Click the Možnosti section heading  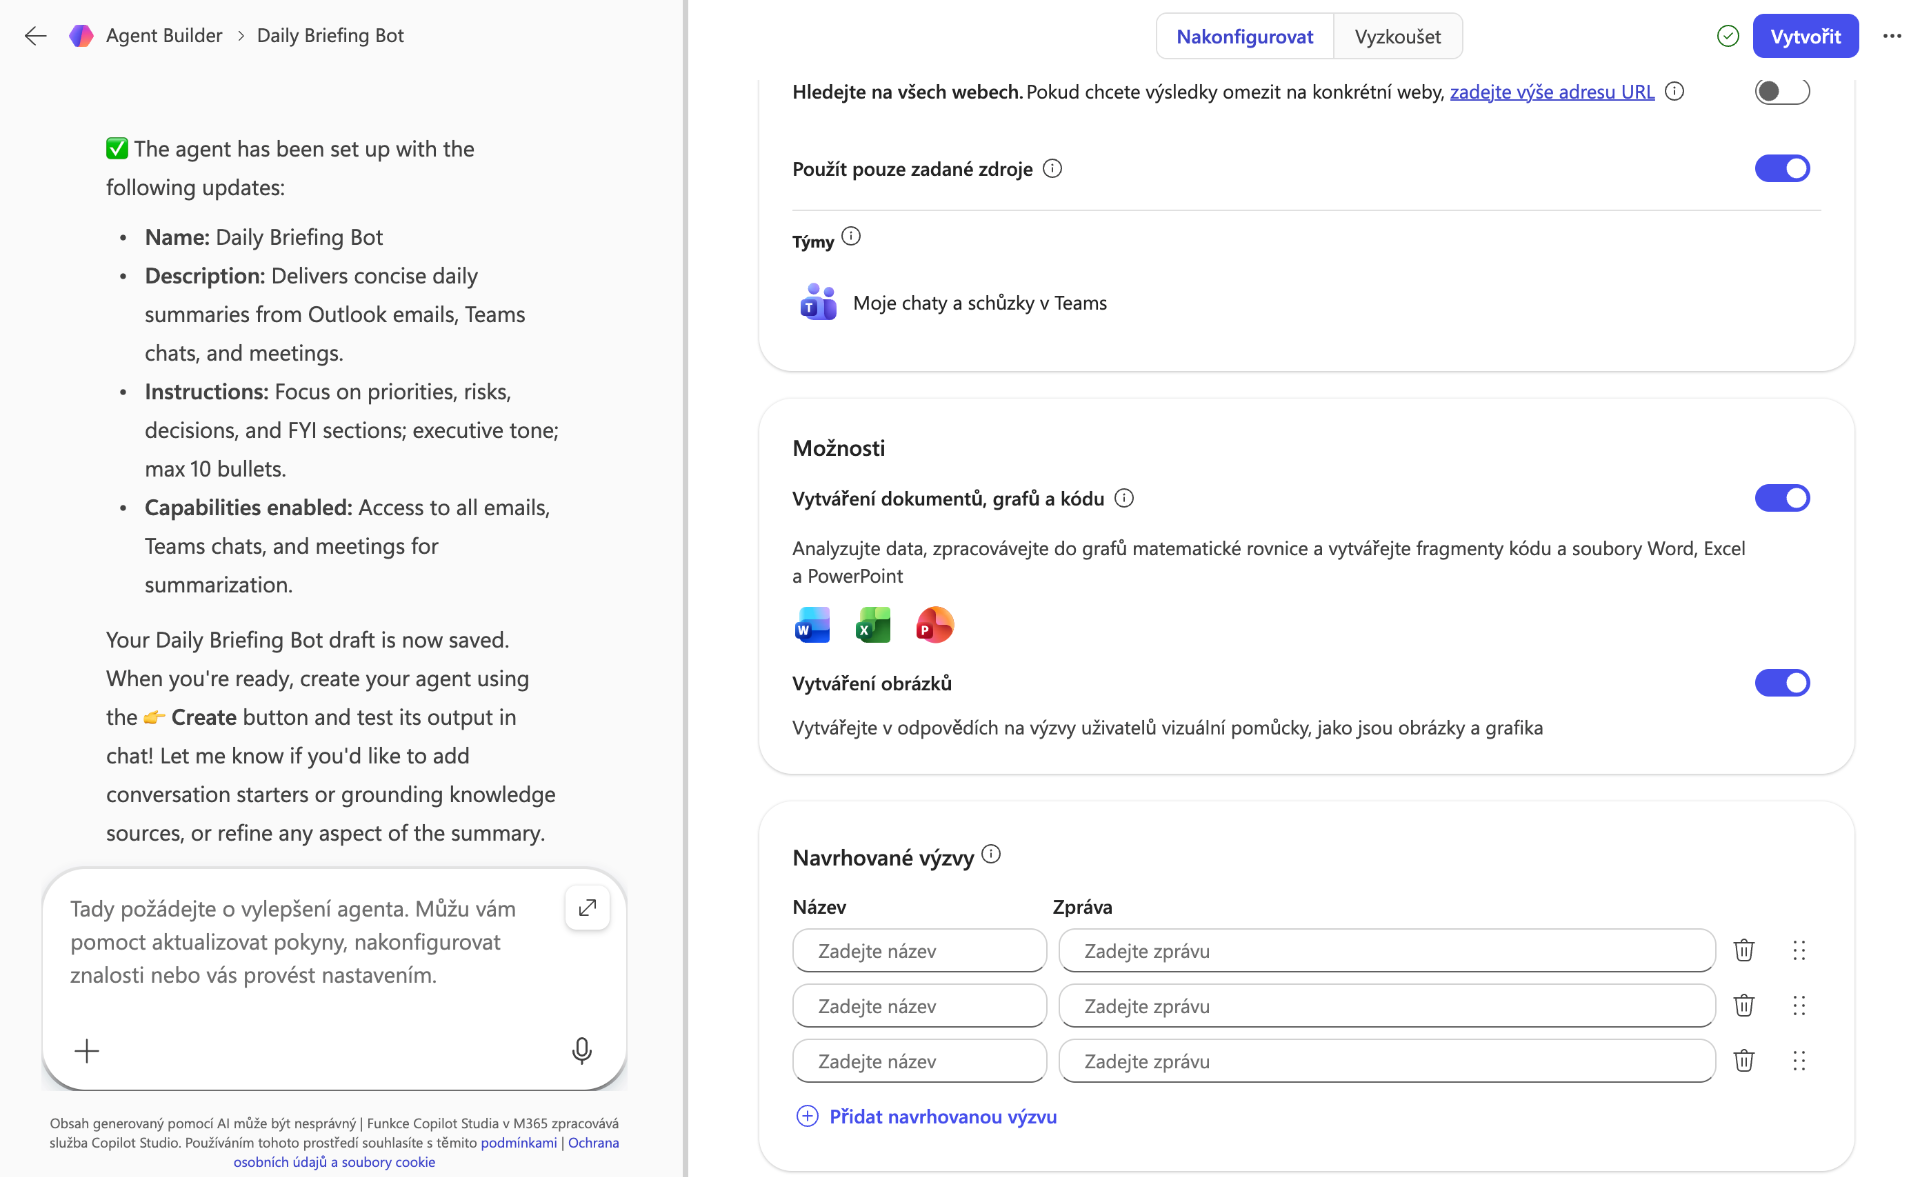[x=839, y=448]
